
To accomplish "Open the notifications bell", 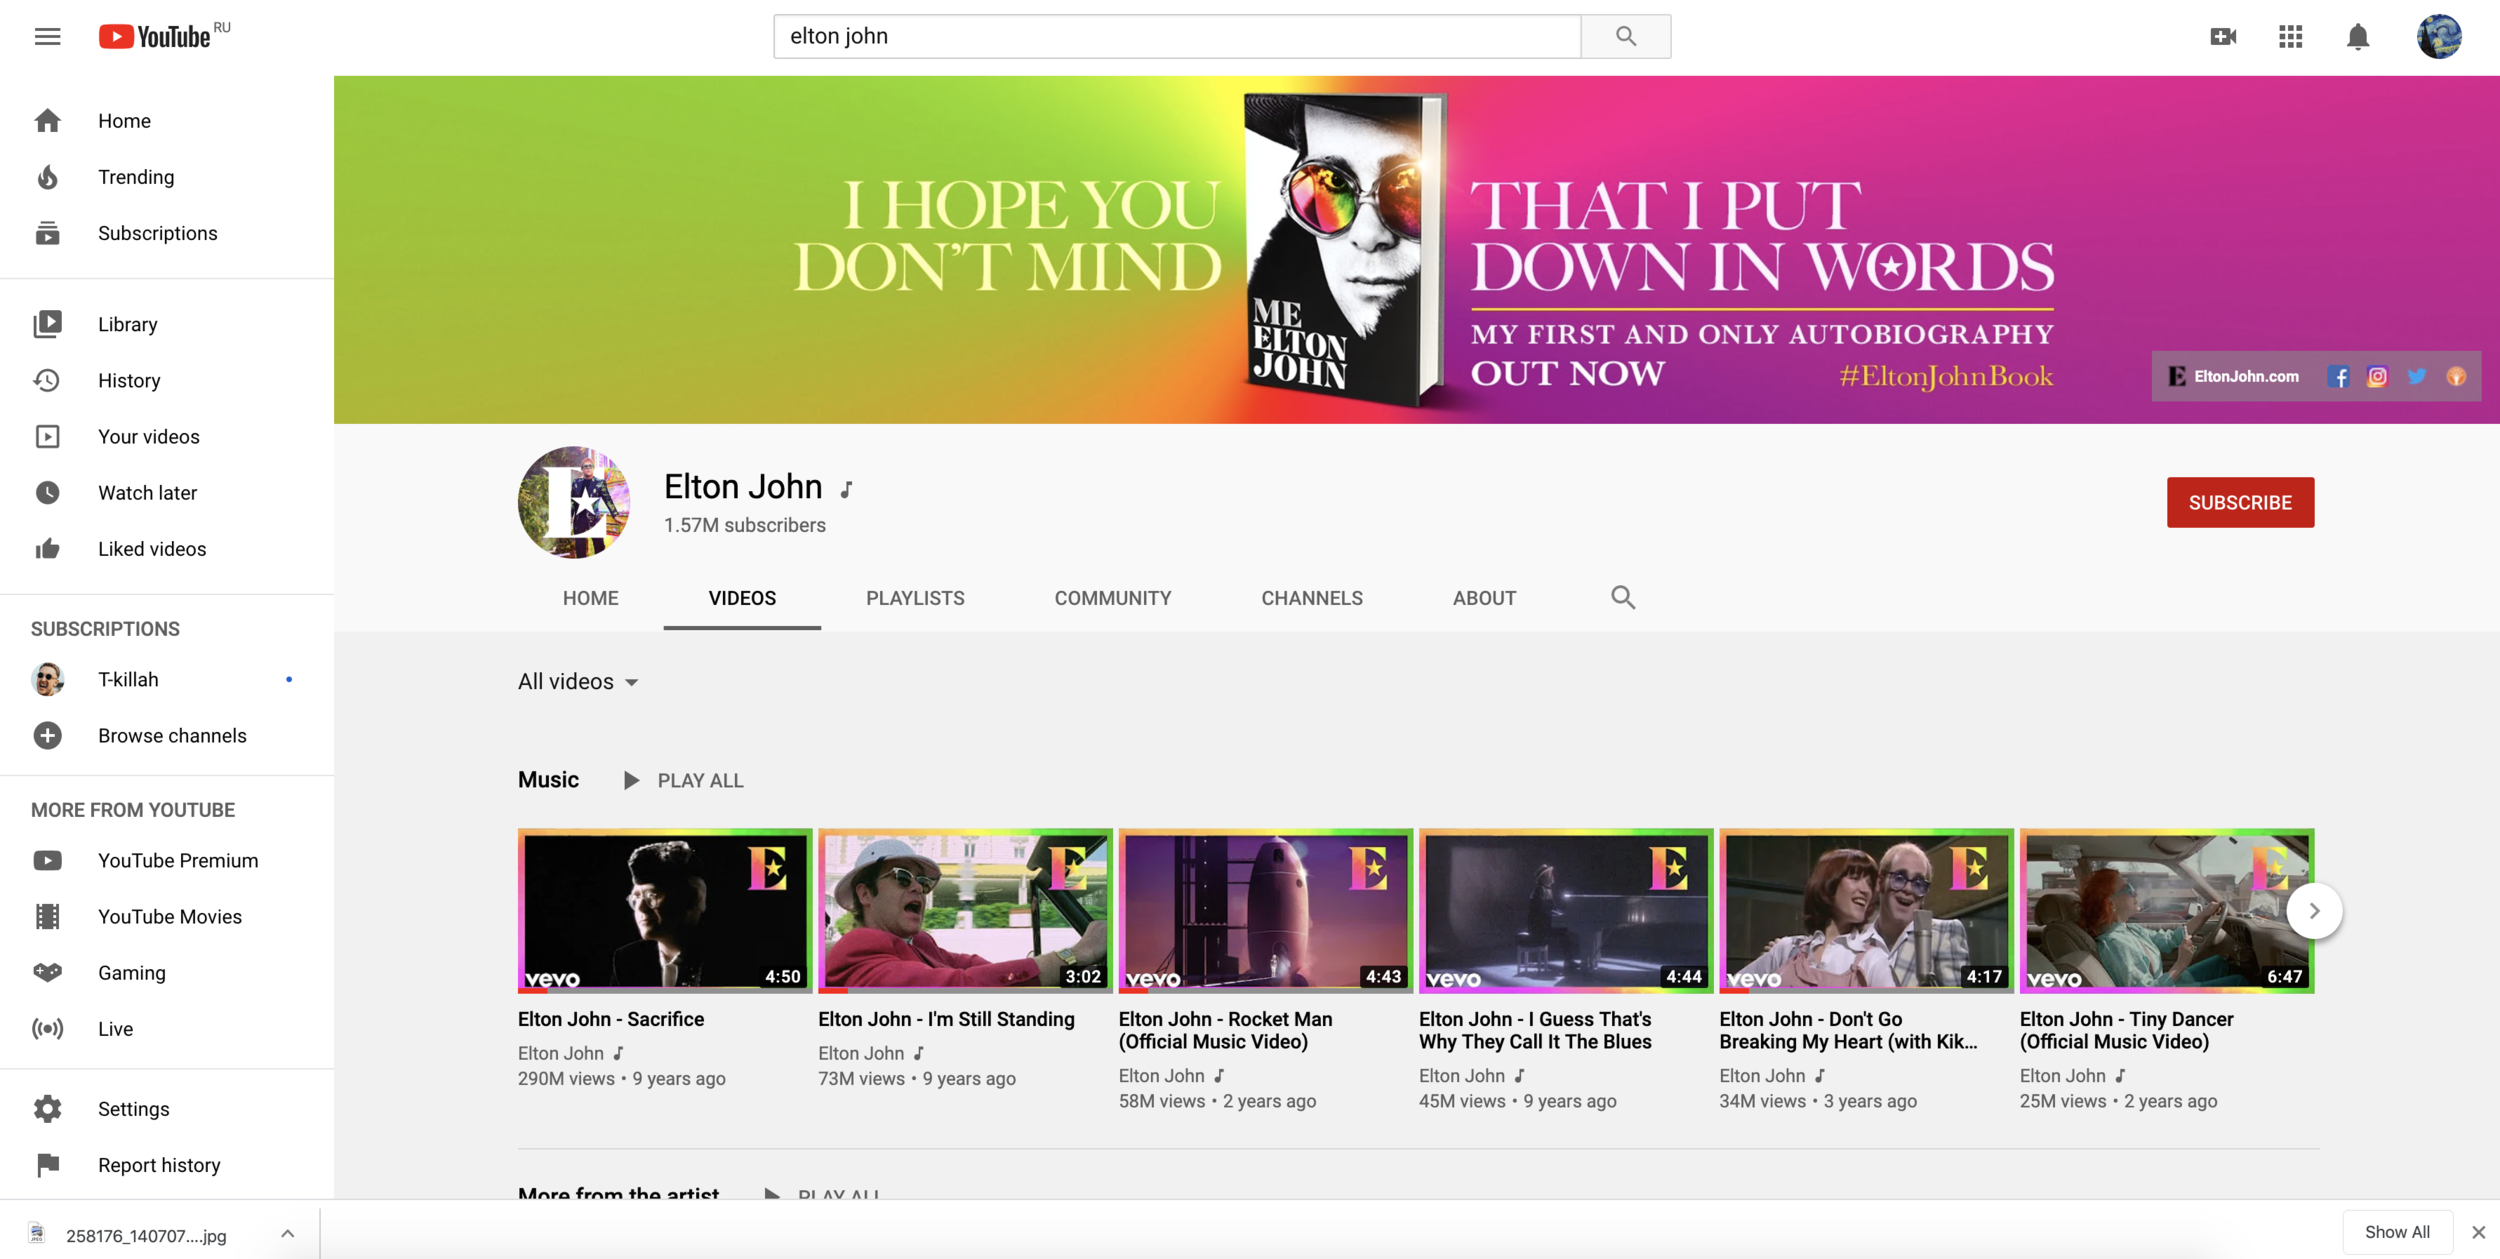I will click(2357, 37).
